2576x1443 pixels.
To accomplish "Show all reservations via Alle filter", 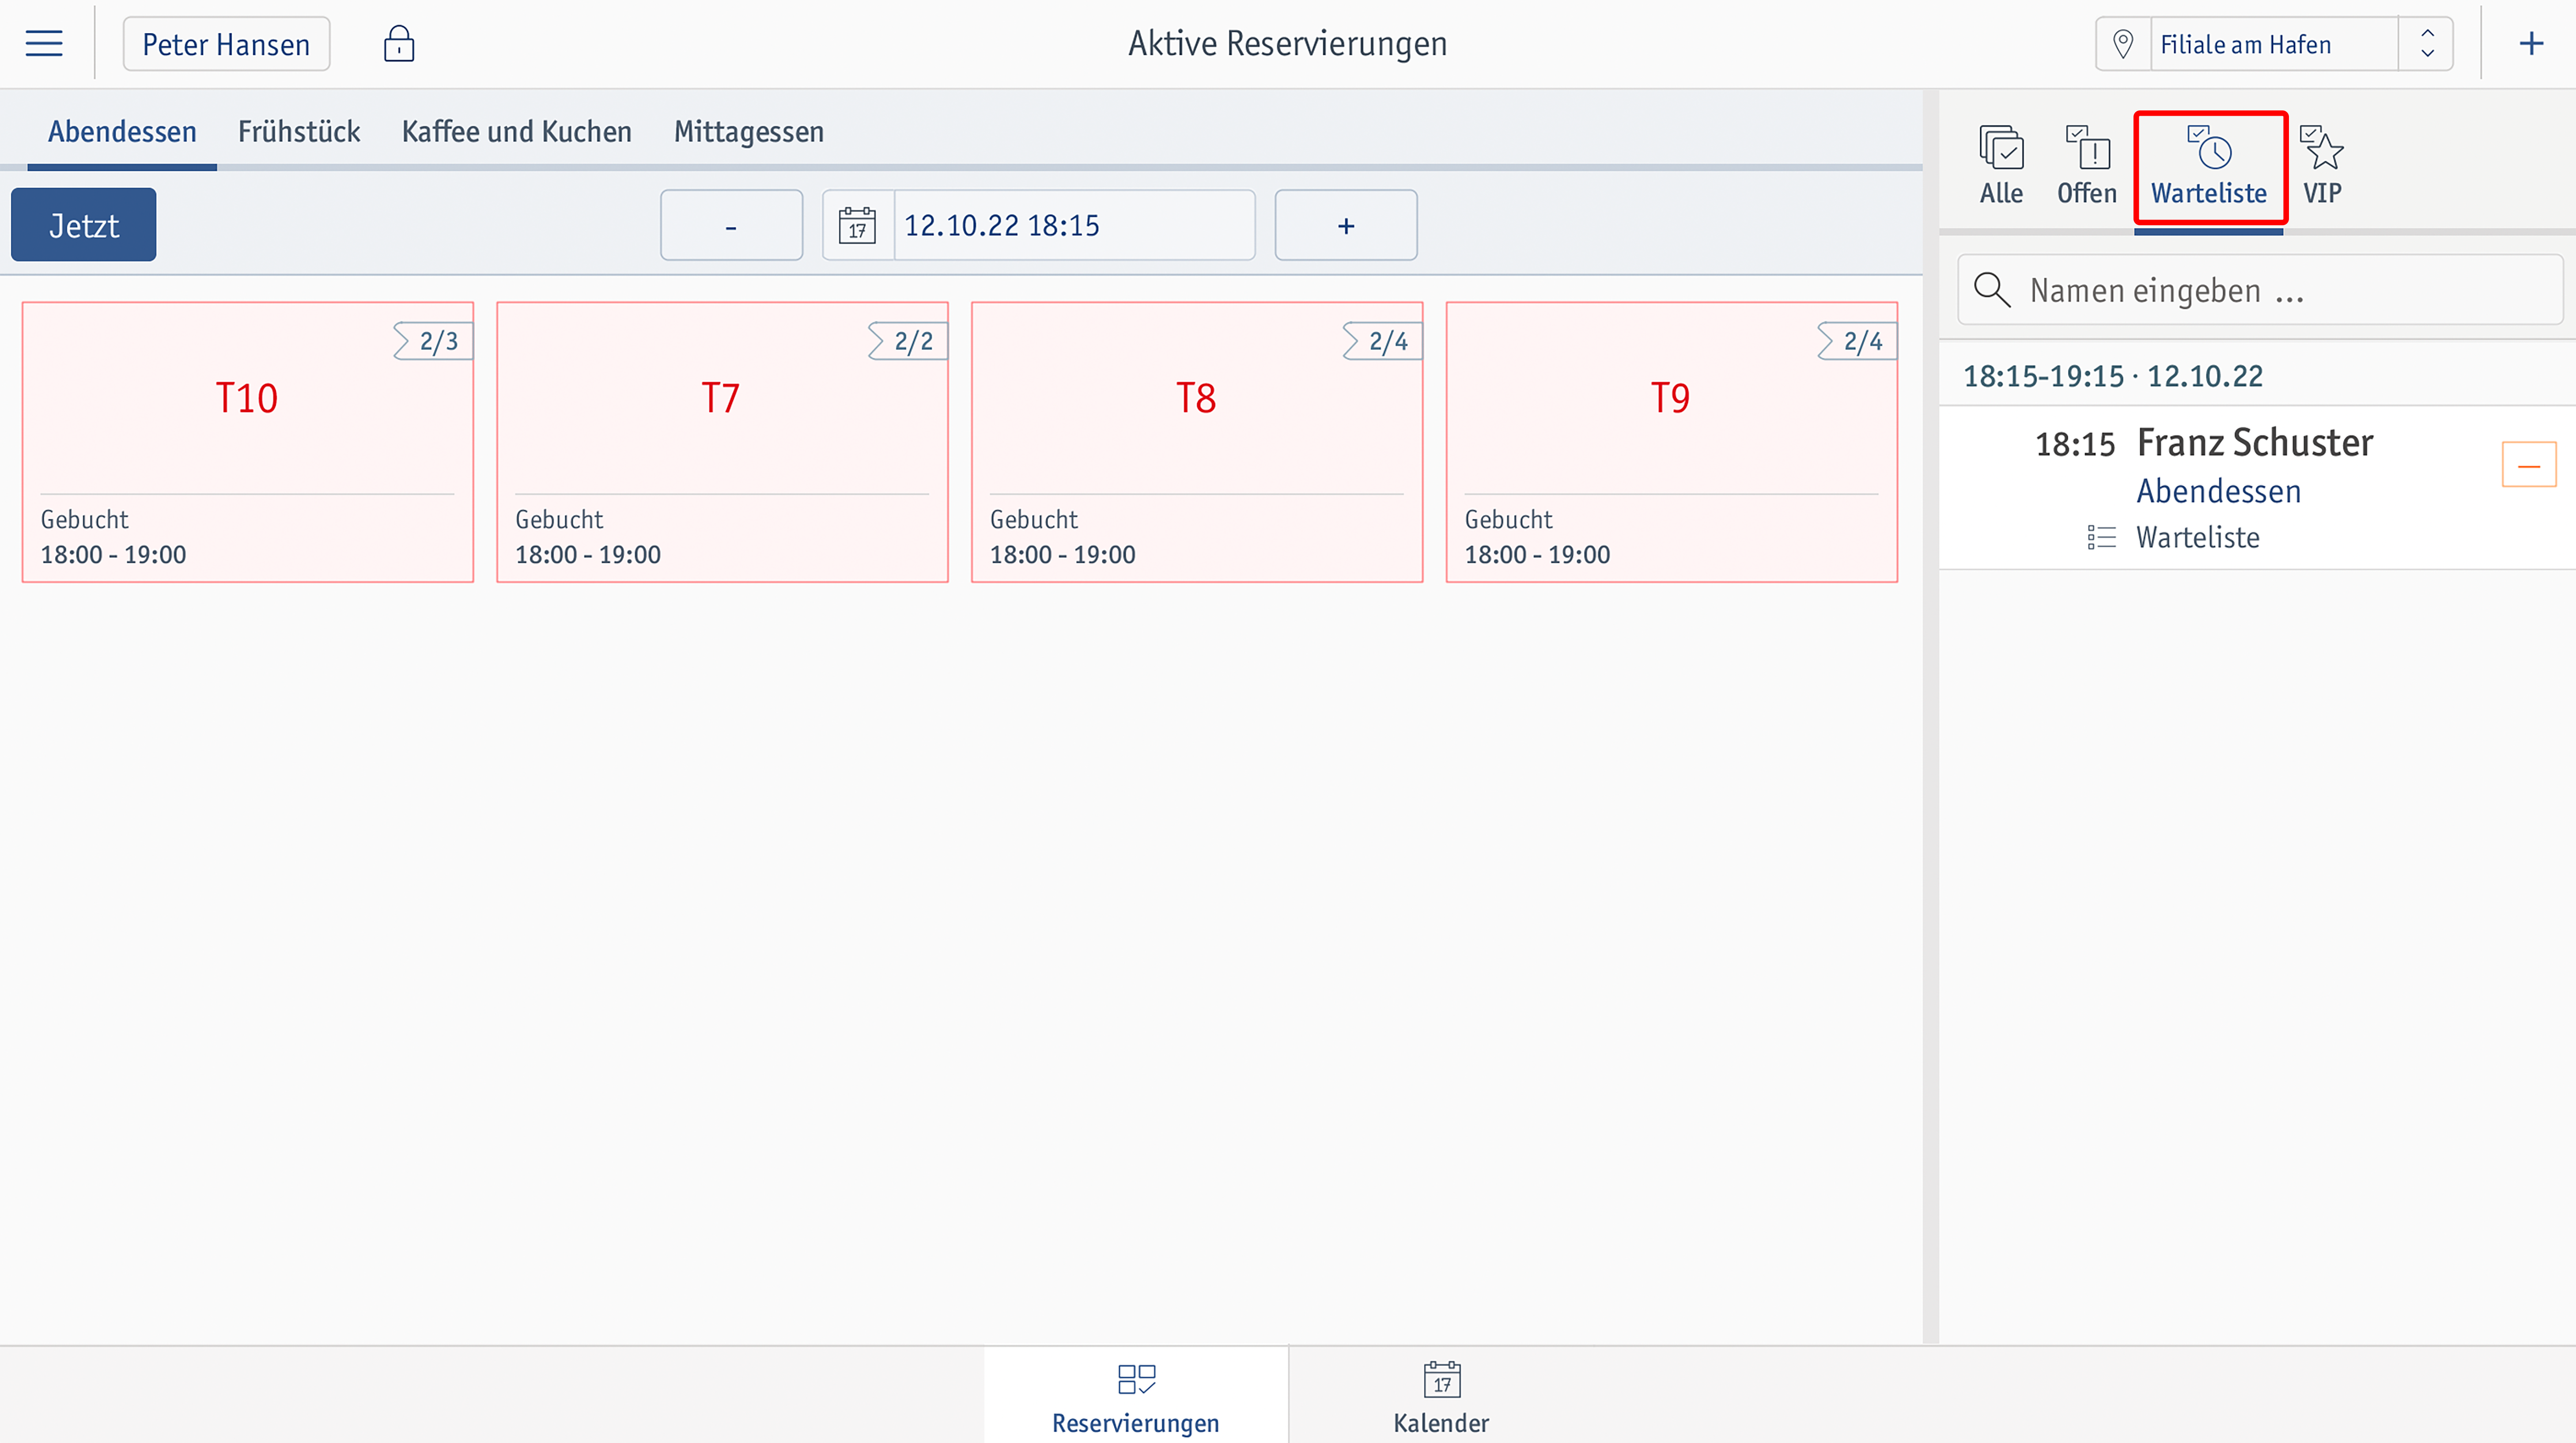I will (2001, 165).
